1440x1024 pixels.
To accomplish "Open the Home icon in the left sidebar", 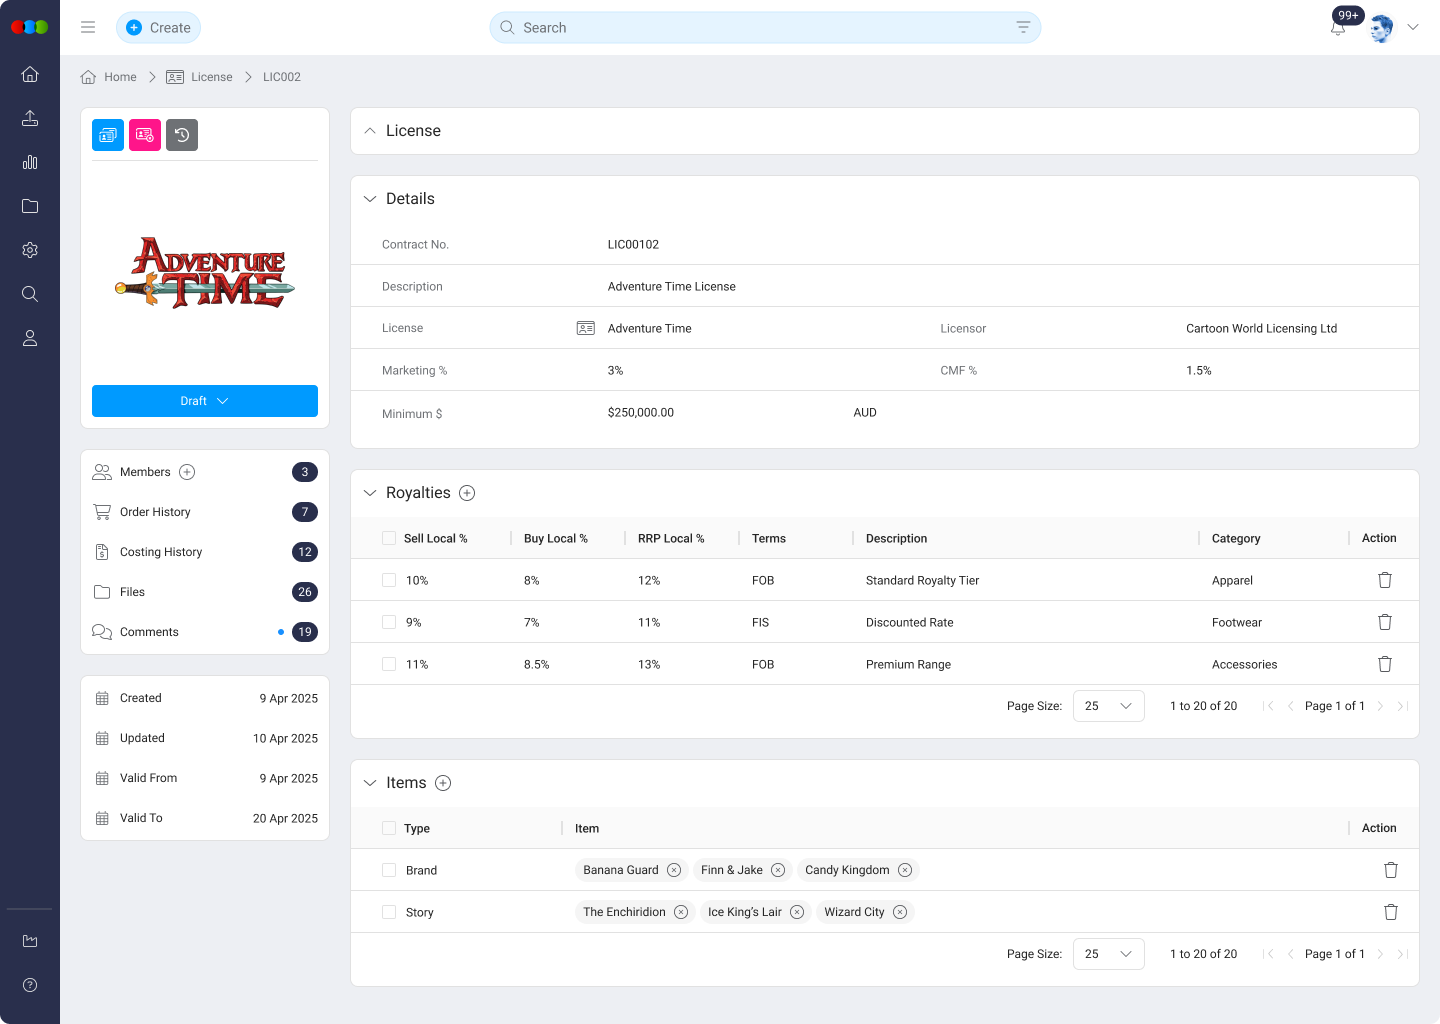I will pos(29,74).
